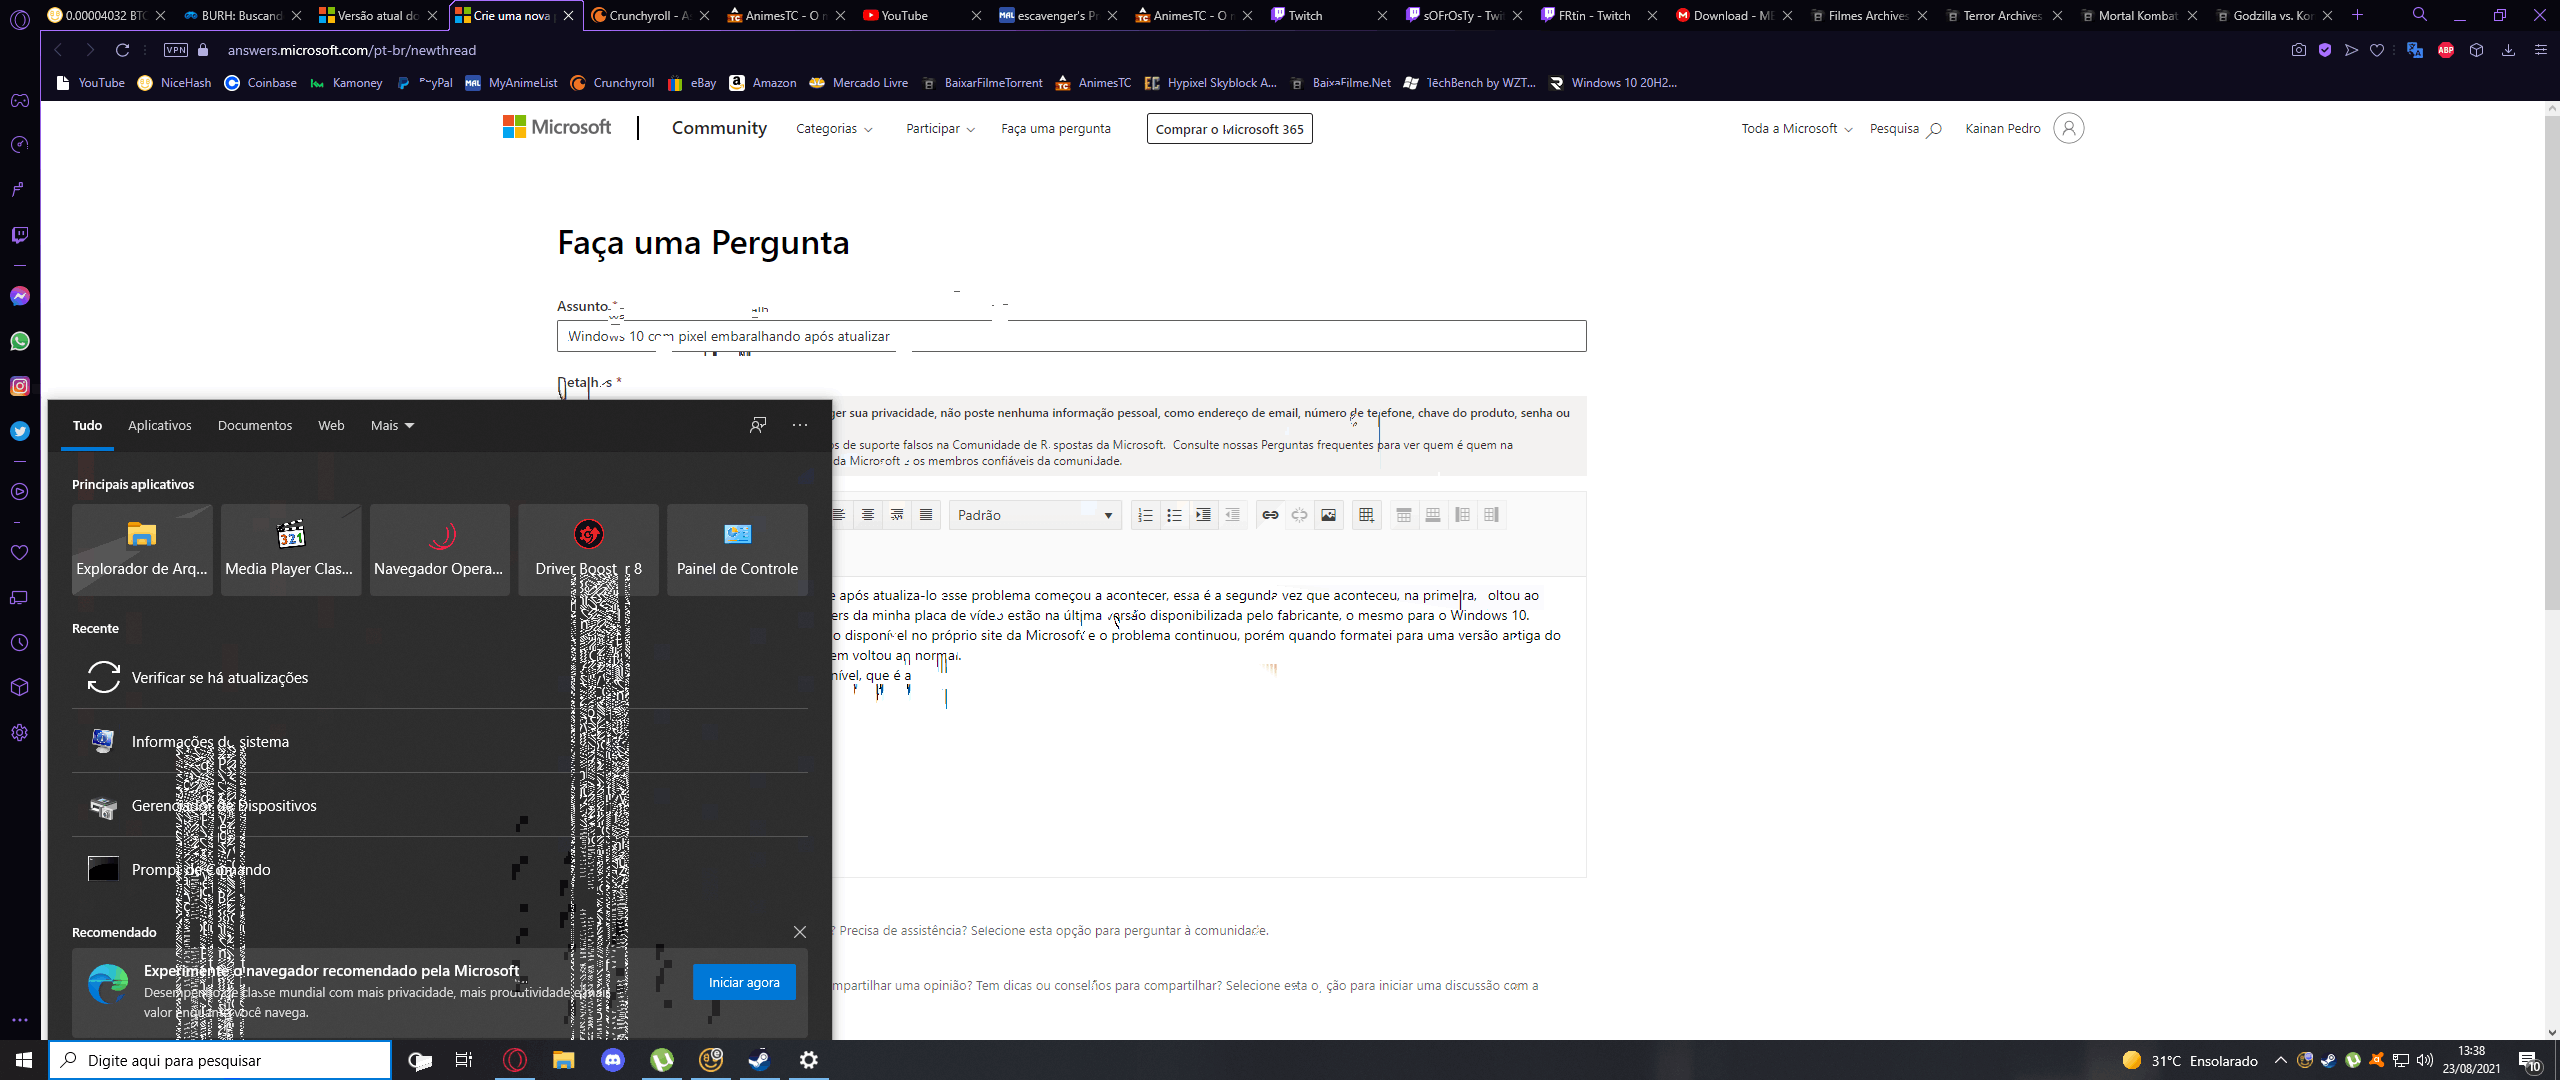
Task: Open Twitter in the Opera sidebar
Action: pyautogui.click(x=20, y=431)
